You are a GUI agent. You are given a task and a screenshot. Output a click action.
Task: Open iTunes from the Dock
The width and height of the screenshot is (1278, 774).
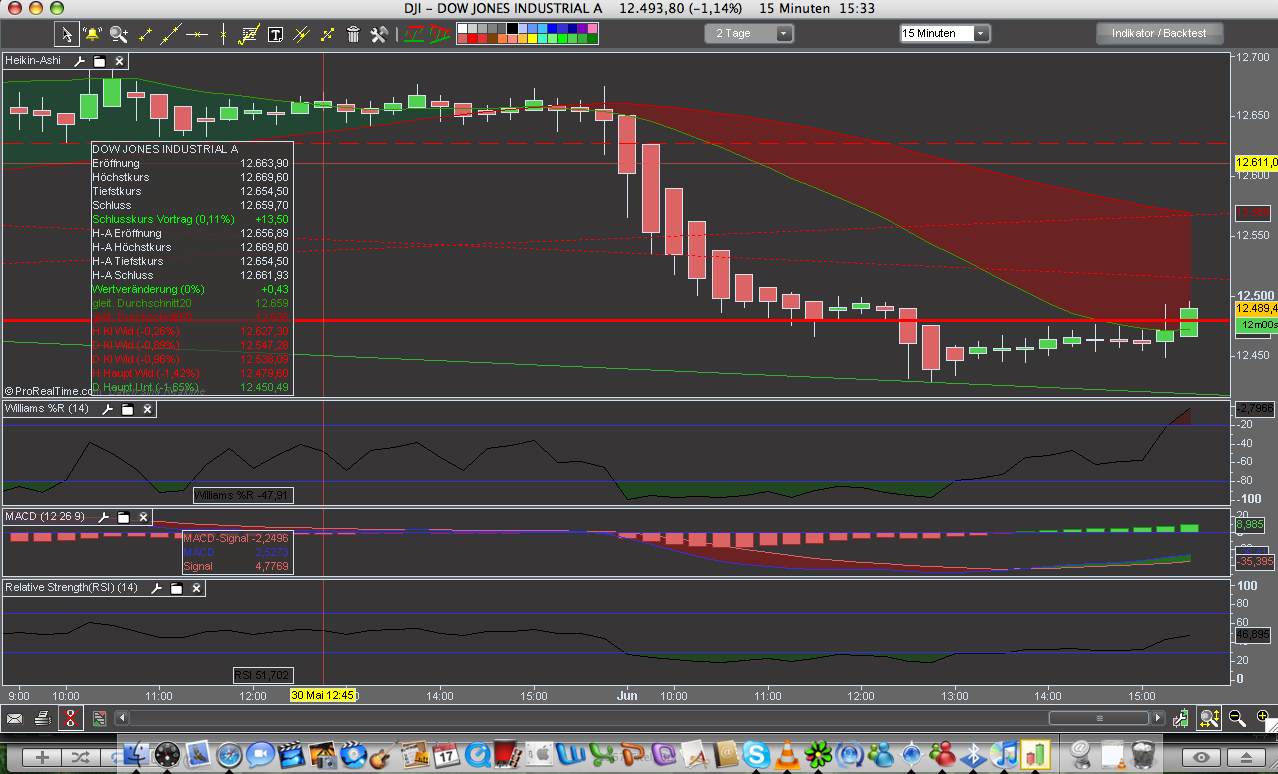(x=1003, y=754)
